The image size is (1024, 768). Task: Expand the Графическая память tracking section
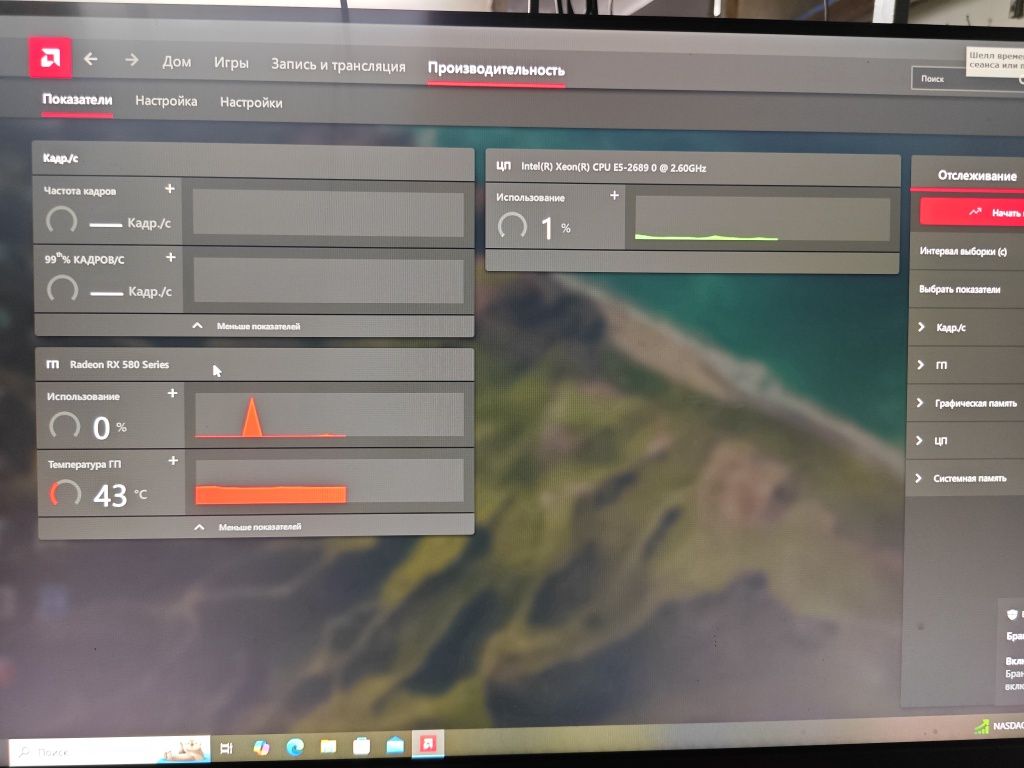pyautogui.click(x=967, y=403)
